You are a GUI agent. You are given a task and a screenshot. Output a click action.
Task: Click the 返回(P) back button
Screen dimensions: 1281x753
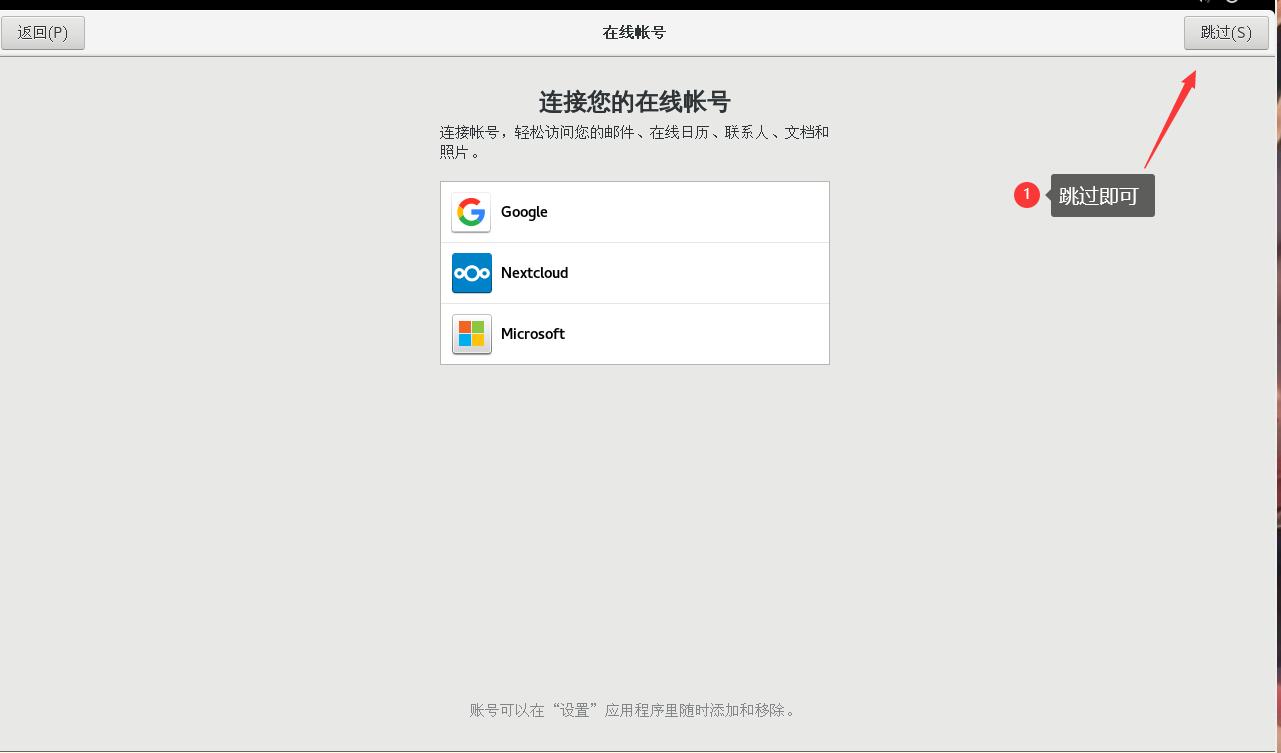point(43,32)
